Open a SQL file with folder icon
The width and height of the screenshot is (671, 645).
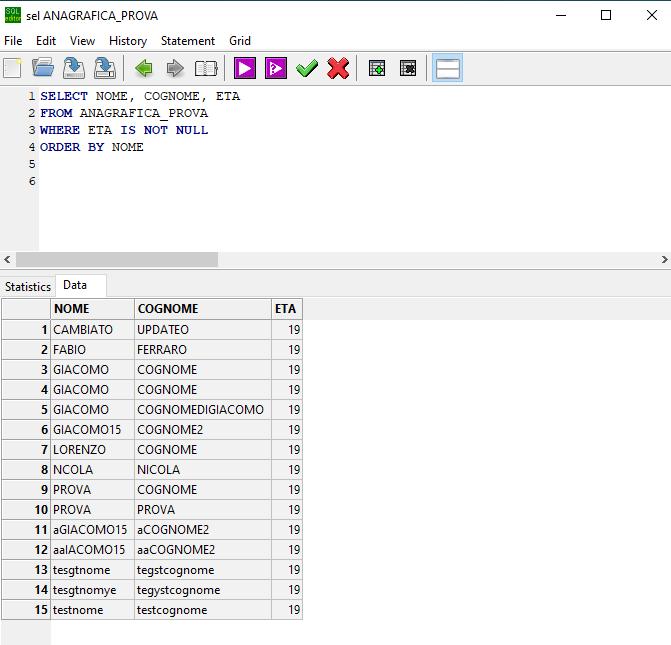(43, 68)
